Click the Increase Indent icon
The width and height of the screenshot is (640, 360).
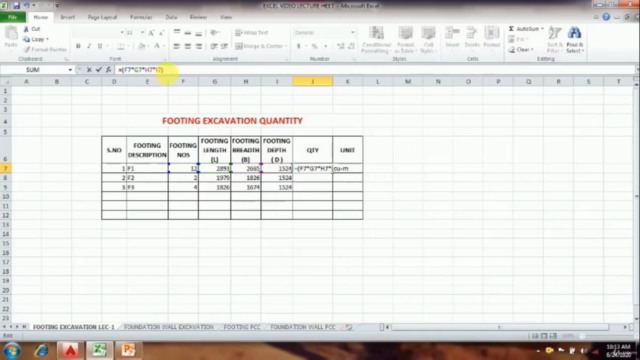(x=224, y=46)
